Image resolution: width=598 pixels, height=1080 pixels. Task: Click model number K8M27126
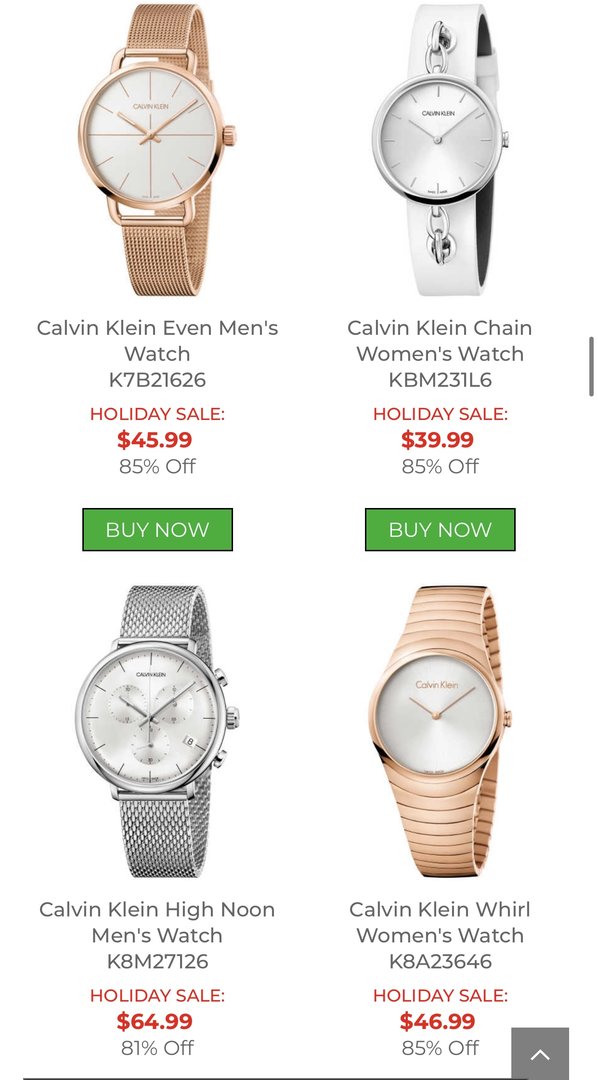158,961
